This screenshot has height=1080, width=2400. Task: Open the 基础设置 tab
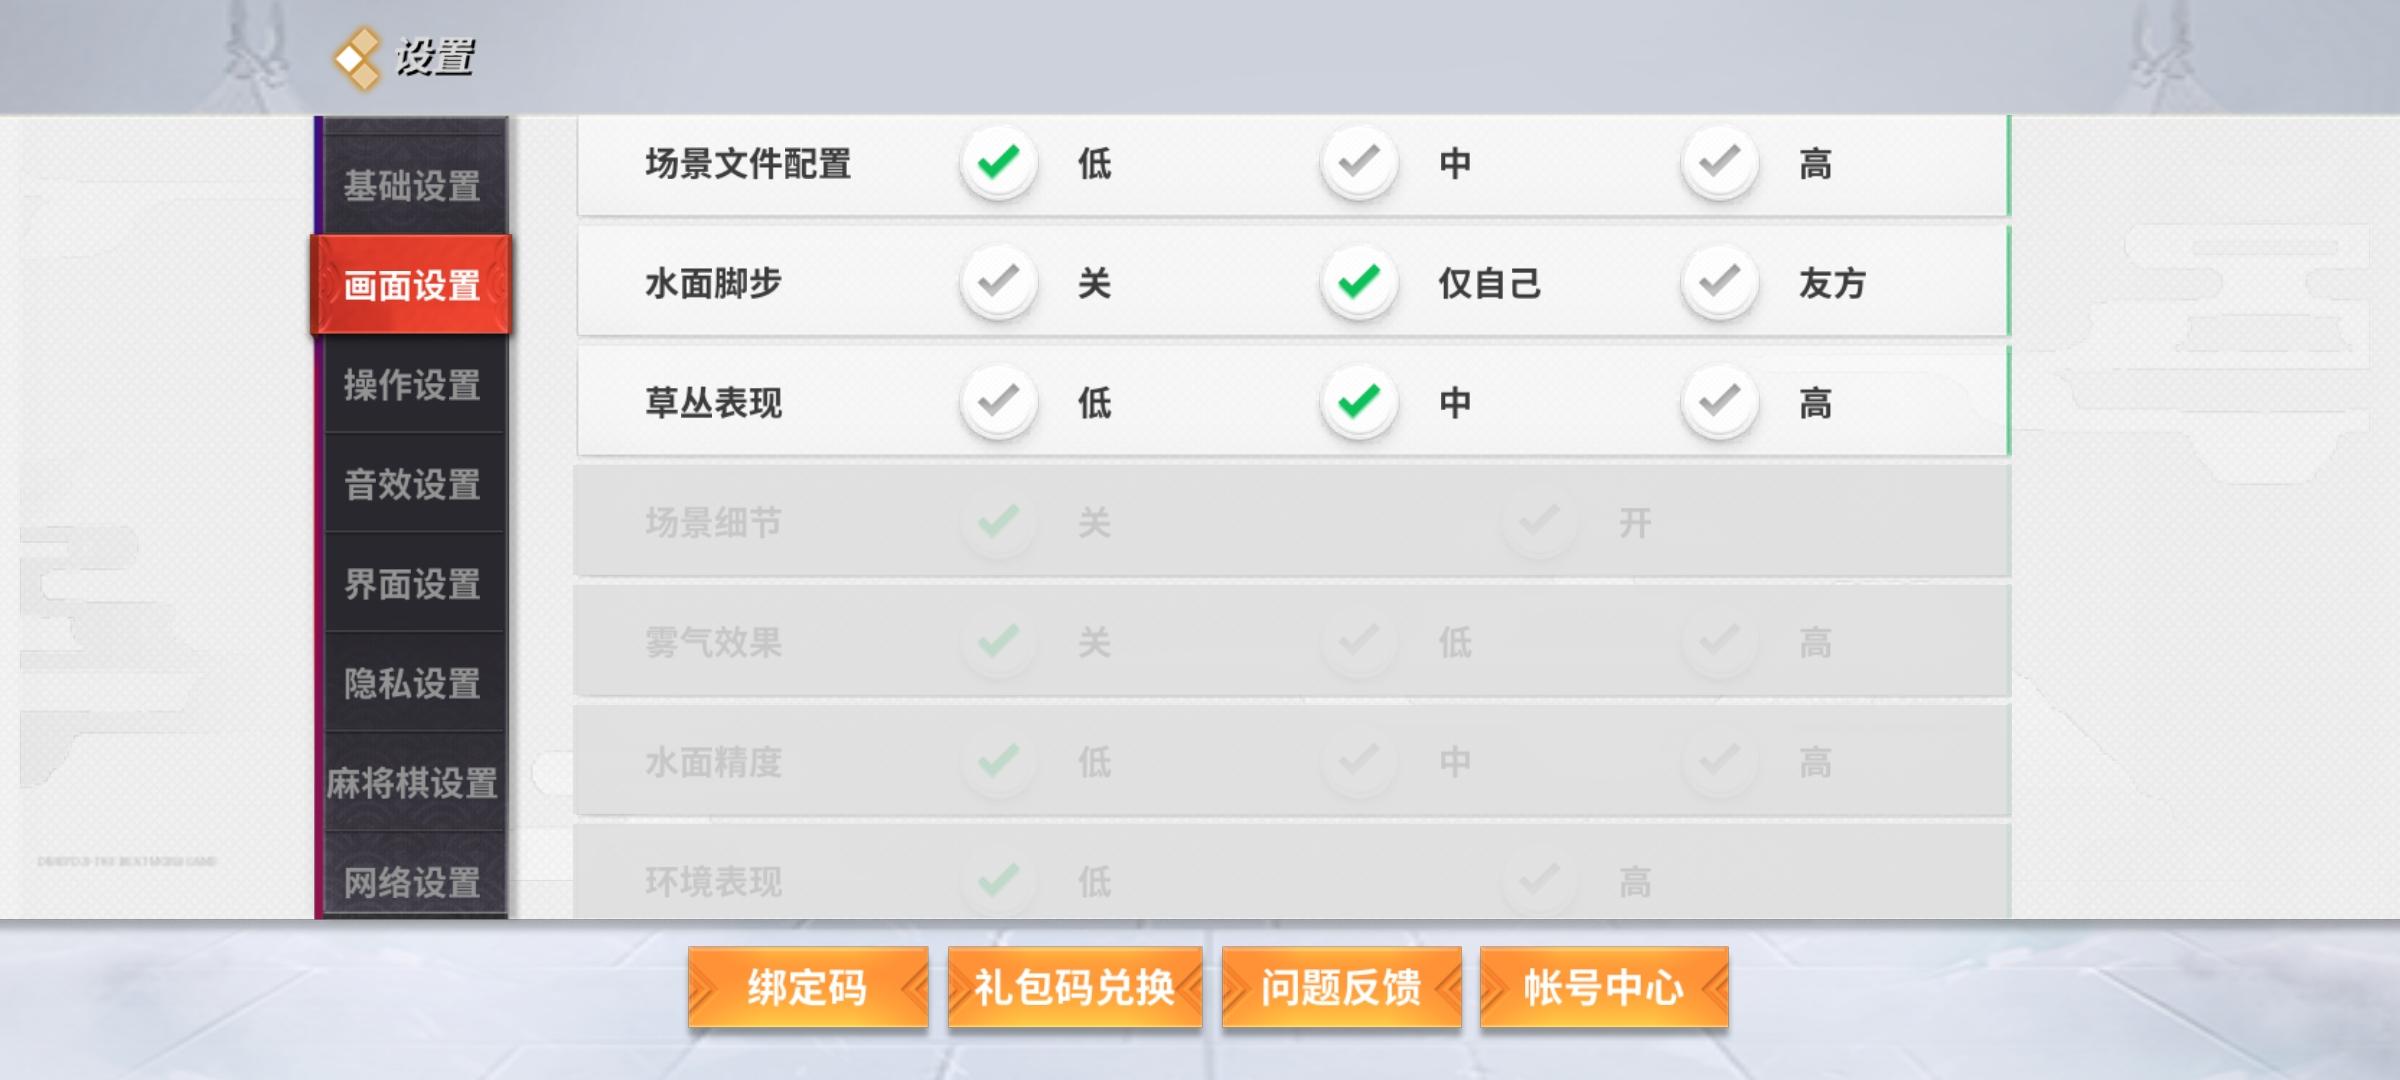[x=412, y=186]
